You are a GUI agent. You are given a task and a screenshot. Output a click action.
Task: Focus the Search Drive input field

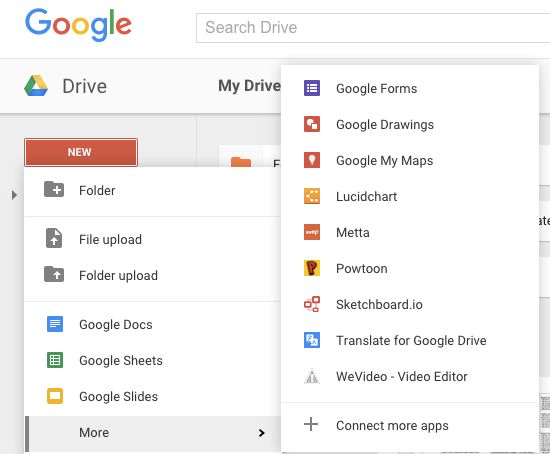[373, 28]
